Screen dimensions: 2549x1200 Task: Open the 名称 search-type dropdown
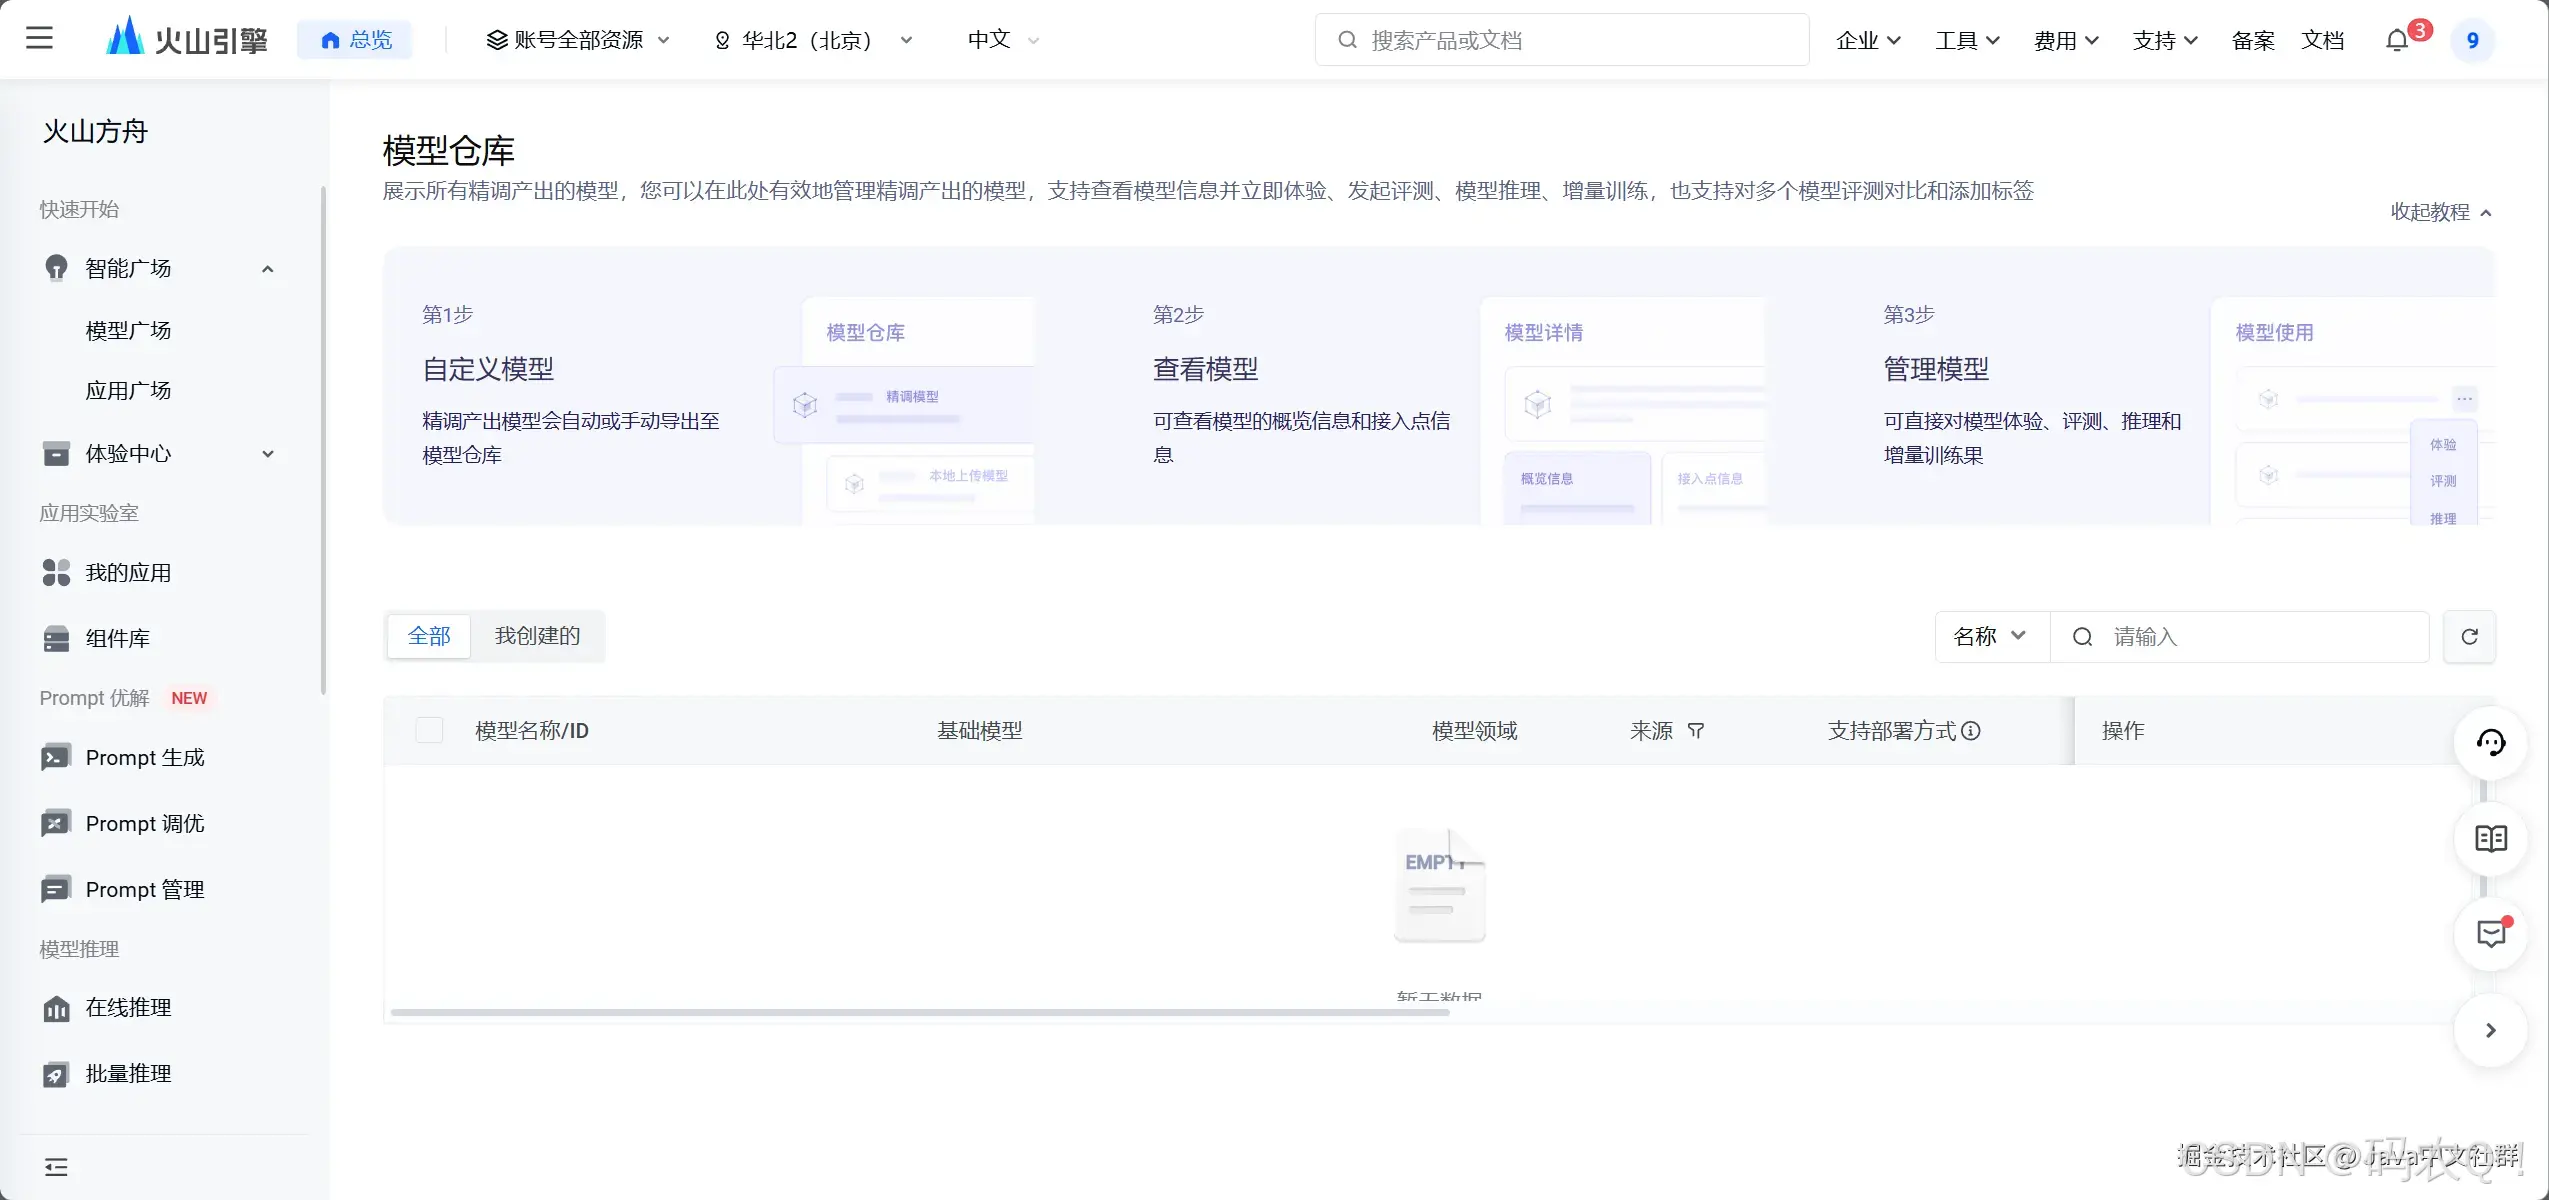pos(1990,637)
